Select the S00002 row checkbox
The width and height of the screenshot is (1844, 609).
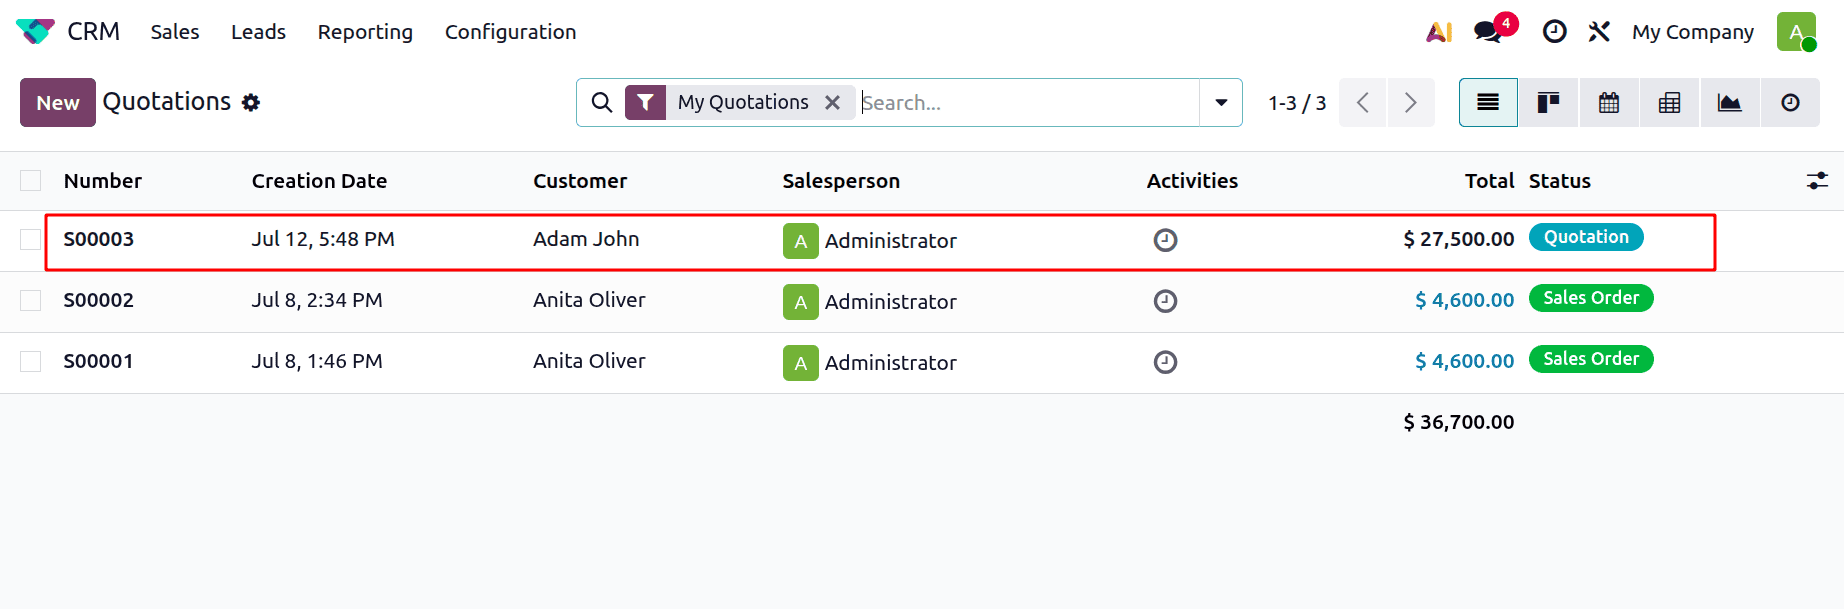pos(31,300)
